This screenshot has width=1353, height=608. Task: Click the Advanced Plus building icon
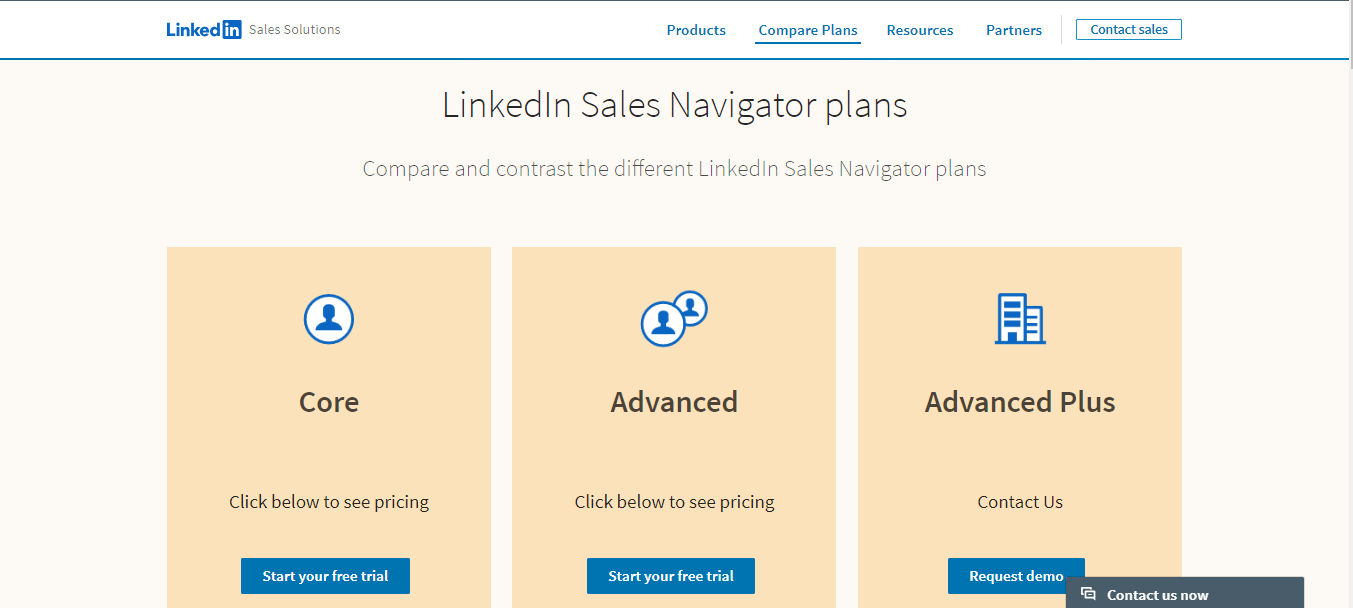[x=1019, y=318]
